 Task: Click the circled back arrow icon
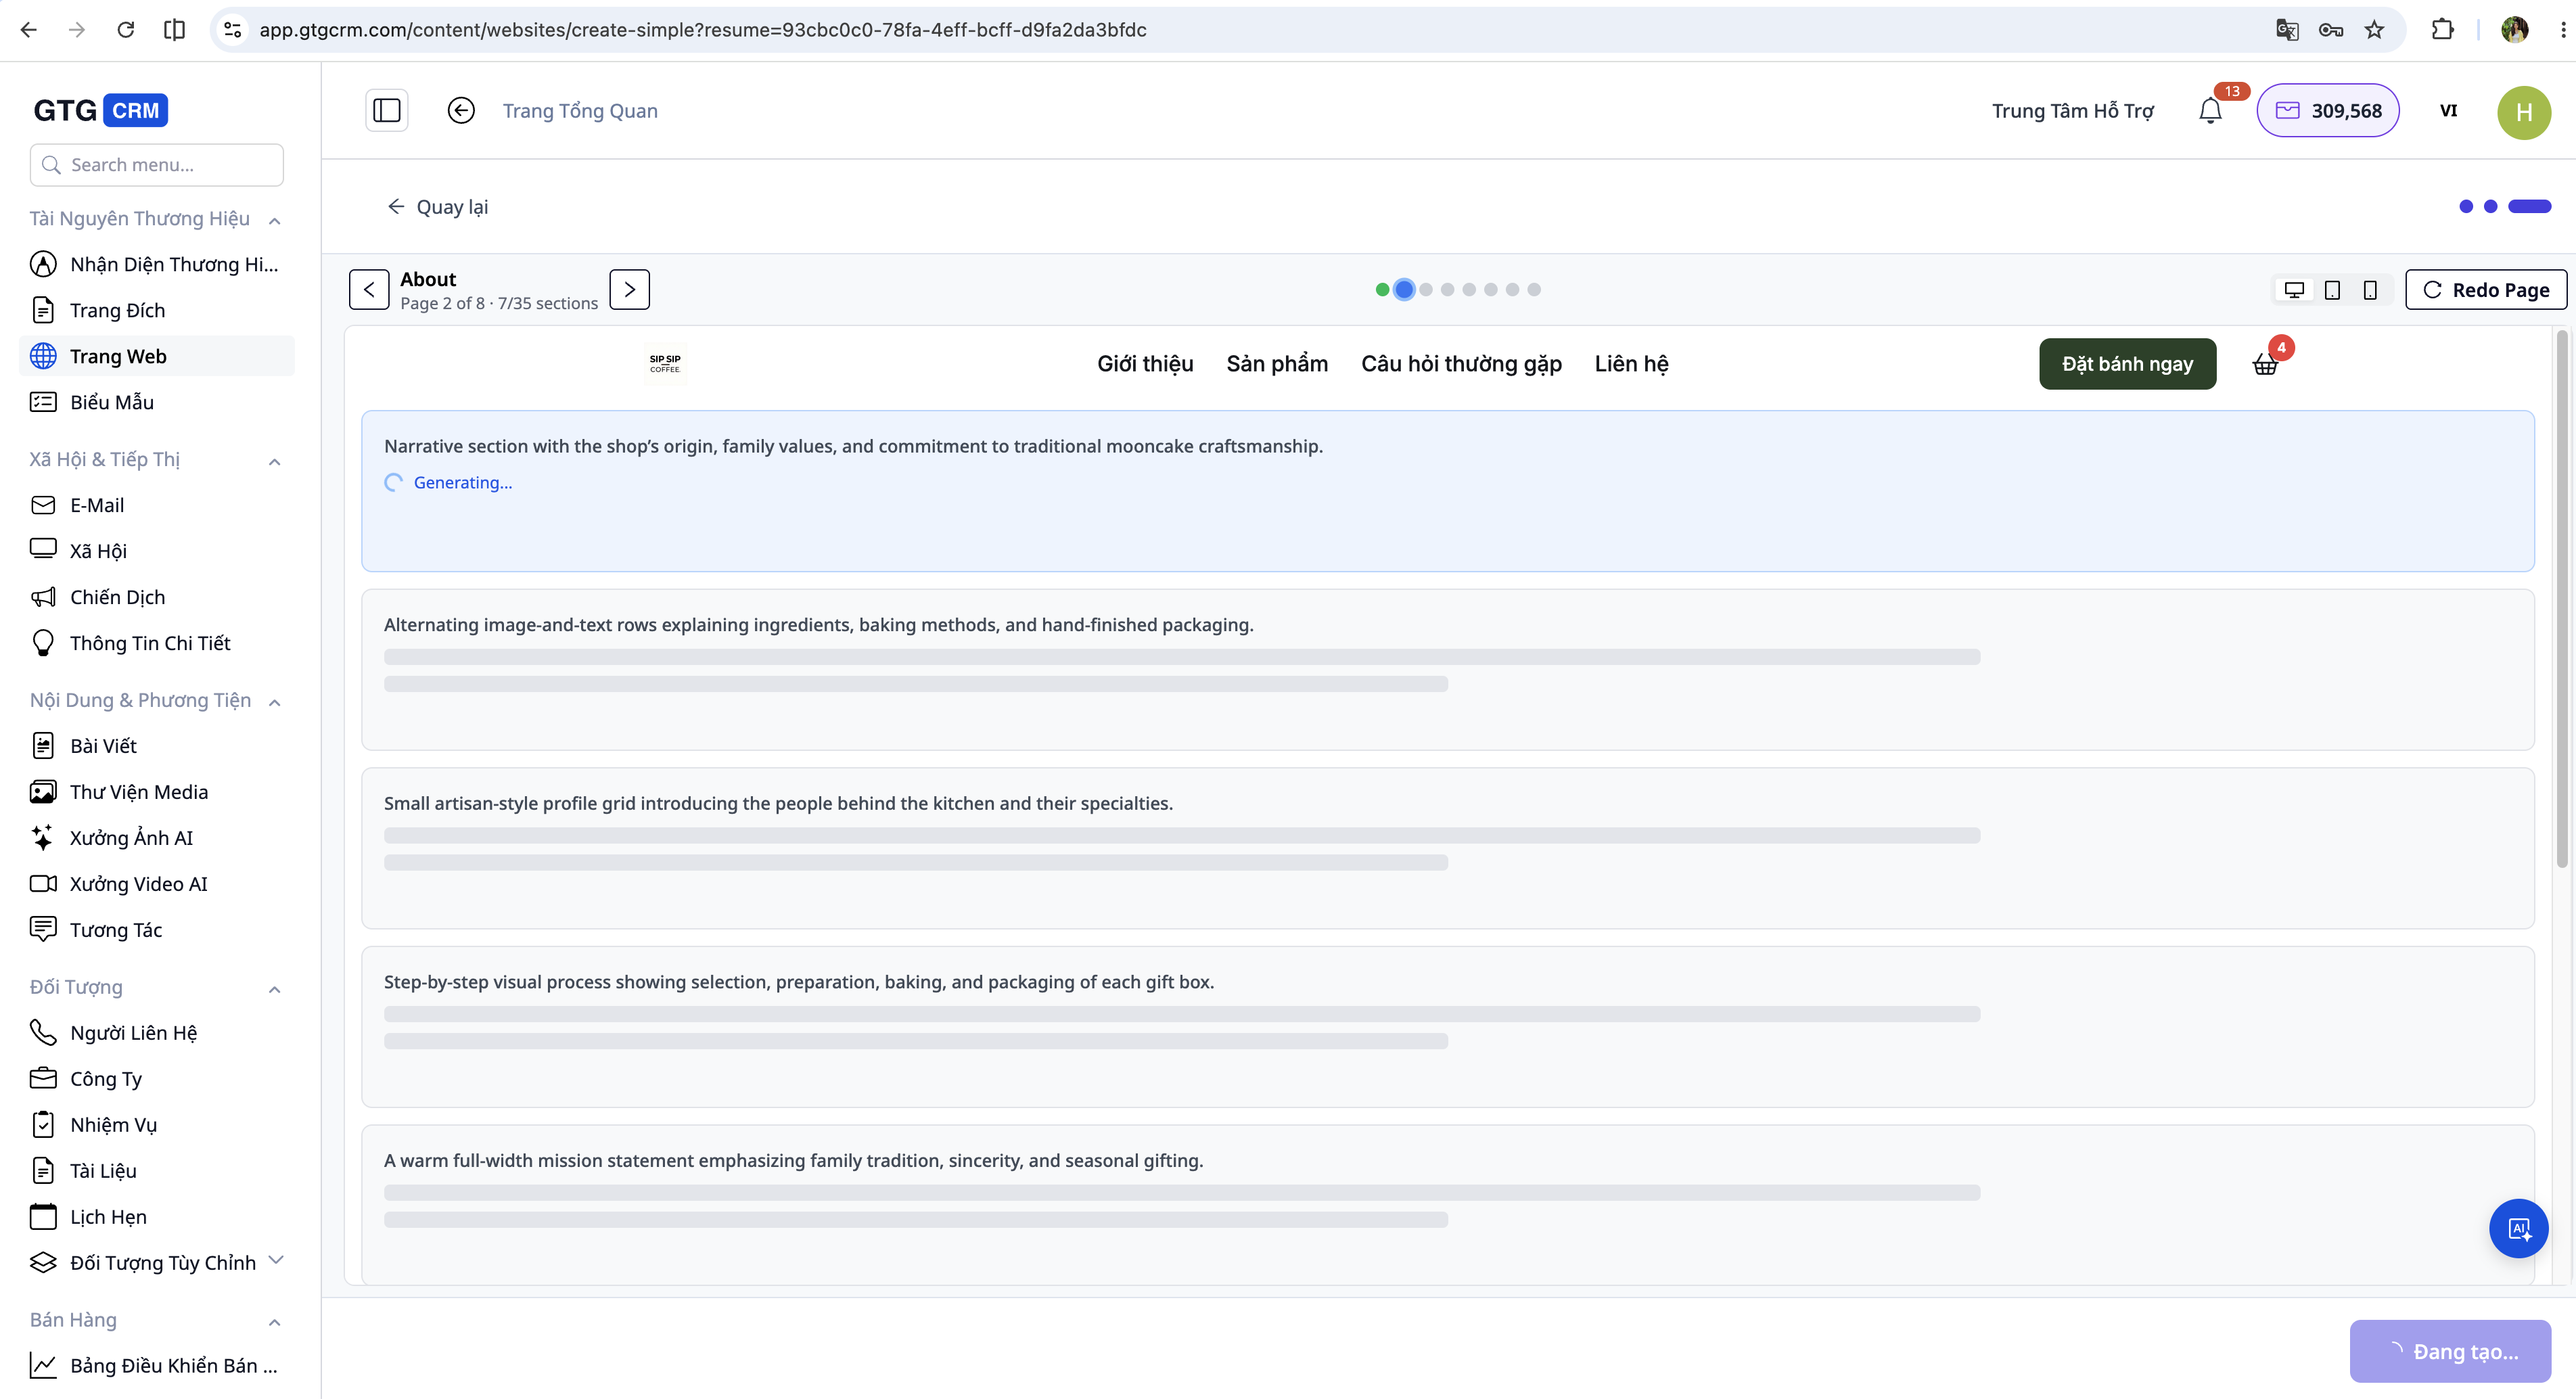(x=461, y=110)
